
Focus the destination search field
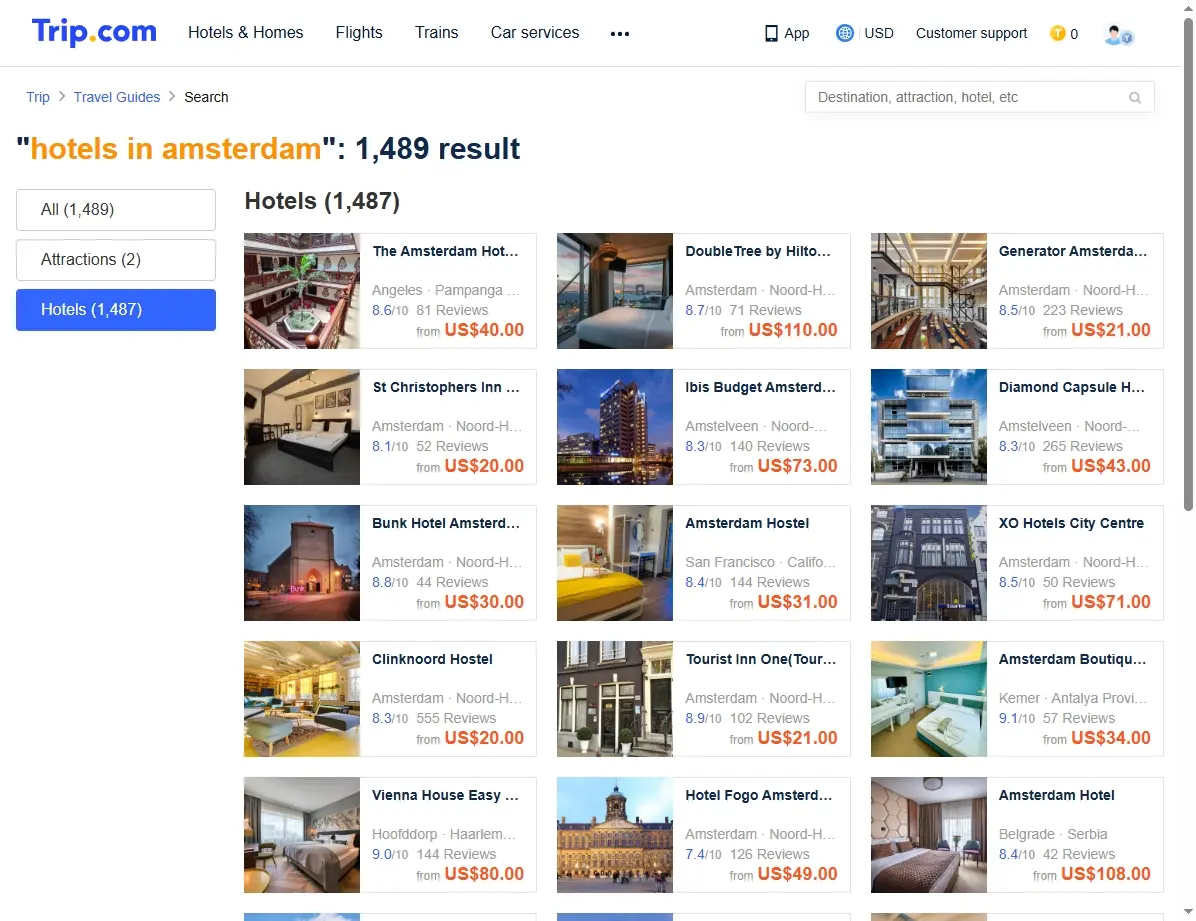coord(979,97)
